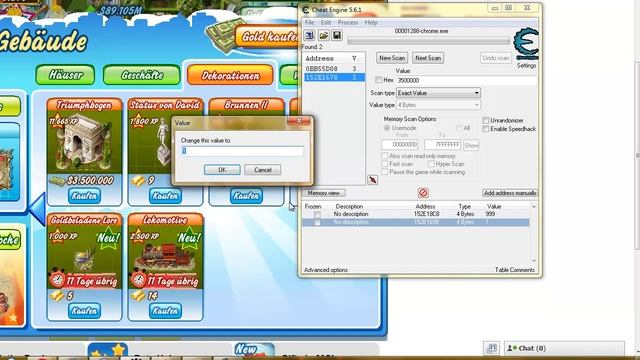
Task: Toggle the Fast scan checkbox
Action: click(x=384, y=164)
